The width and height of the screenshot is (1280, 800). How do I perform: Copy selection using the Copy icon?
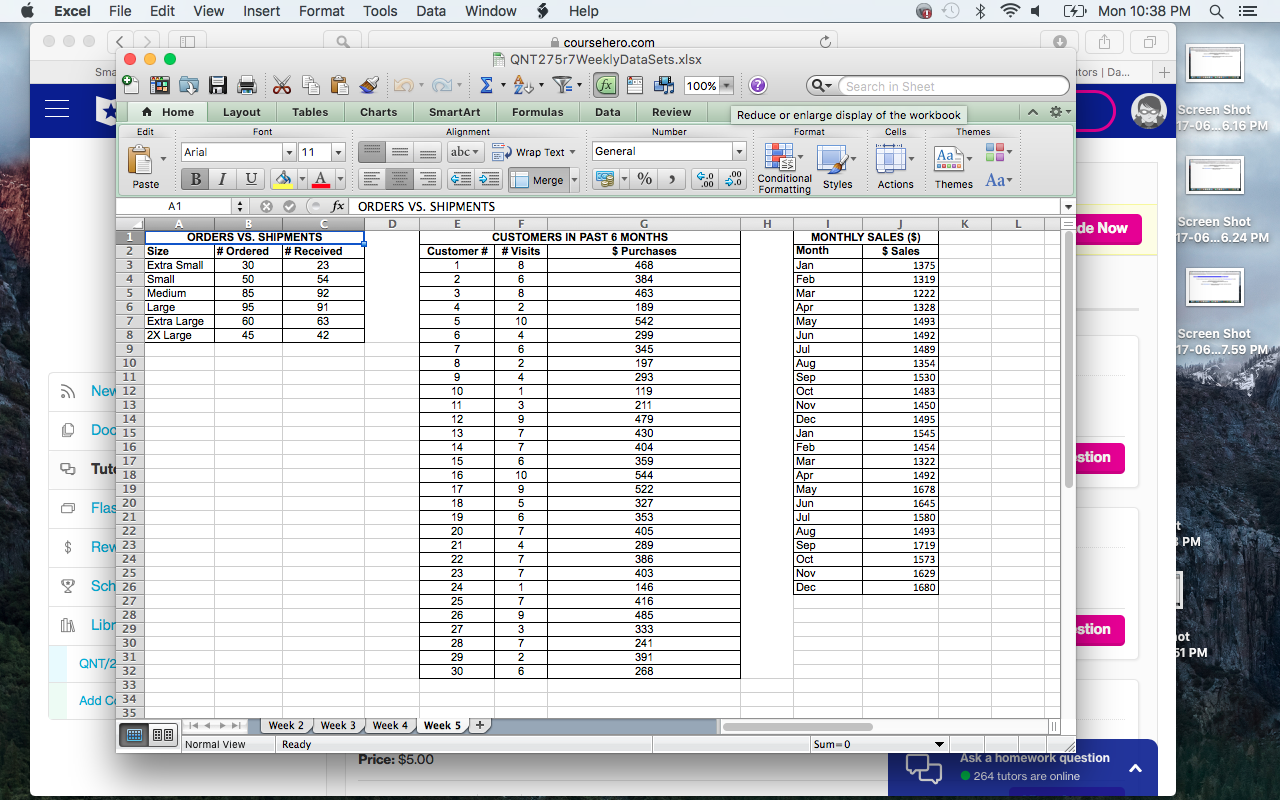point(311,86)
